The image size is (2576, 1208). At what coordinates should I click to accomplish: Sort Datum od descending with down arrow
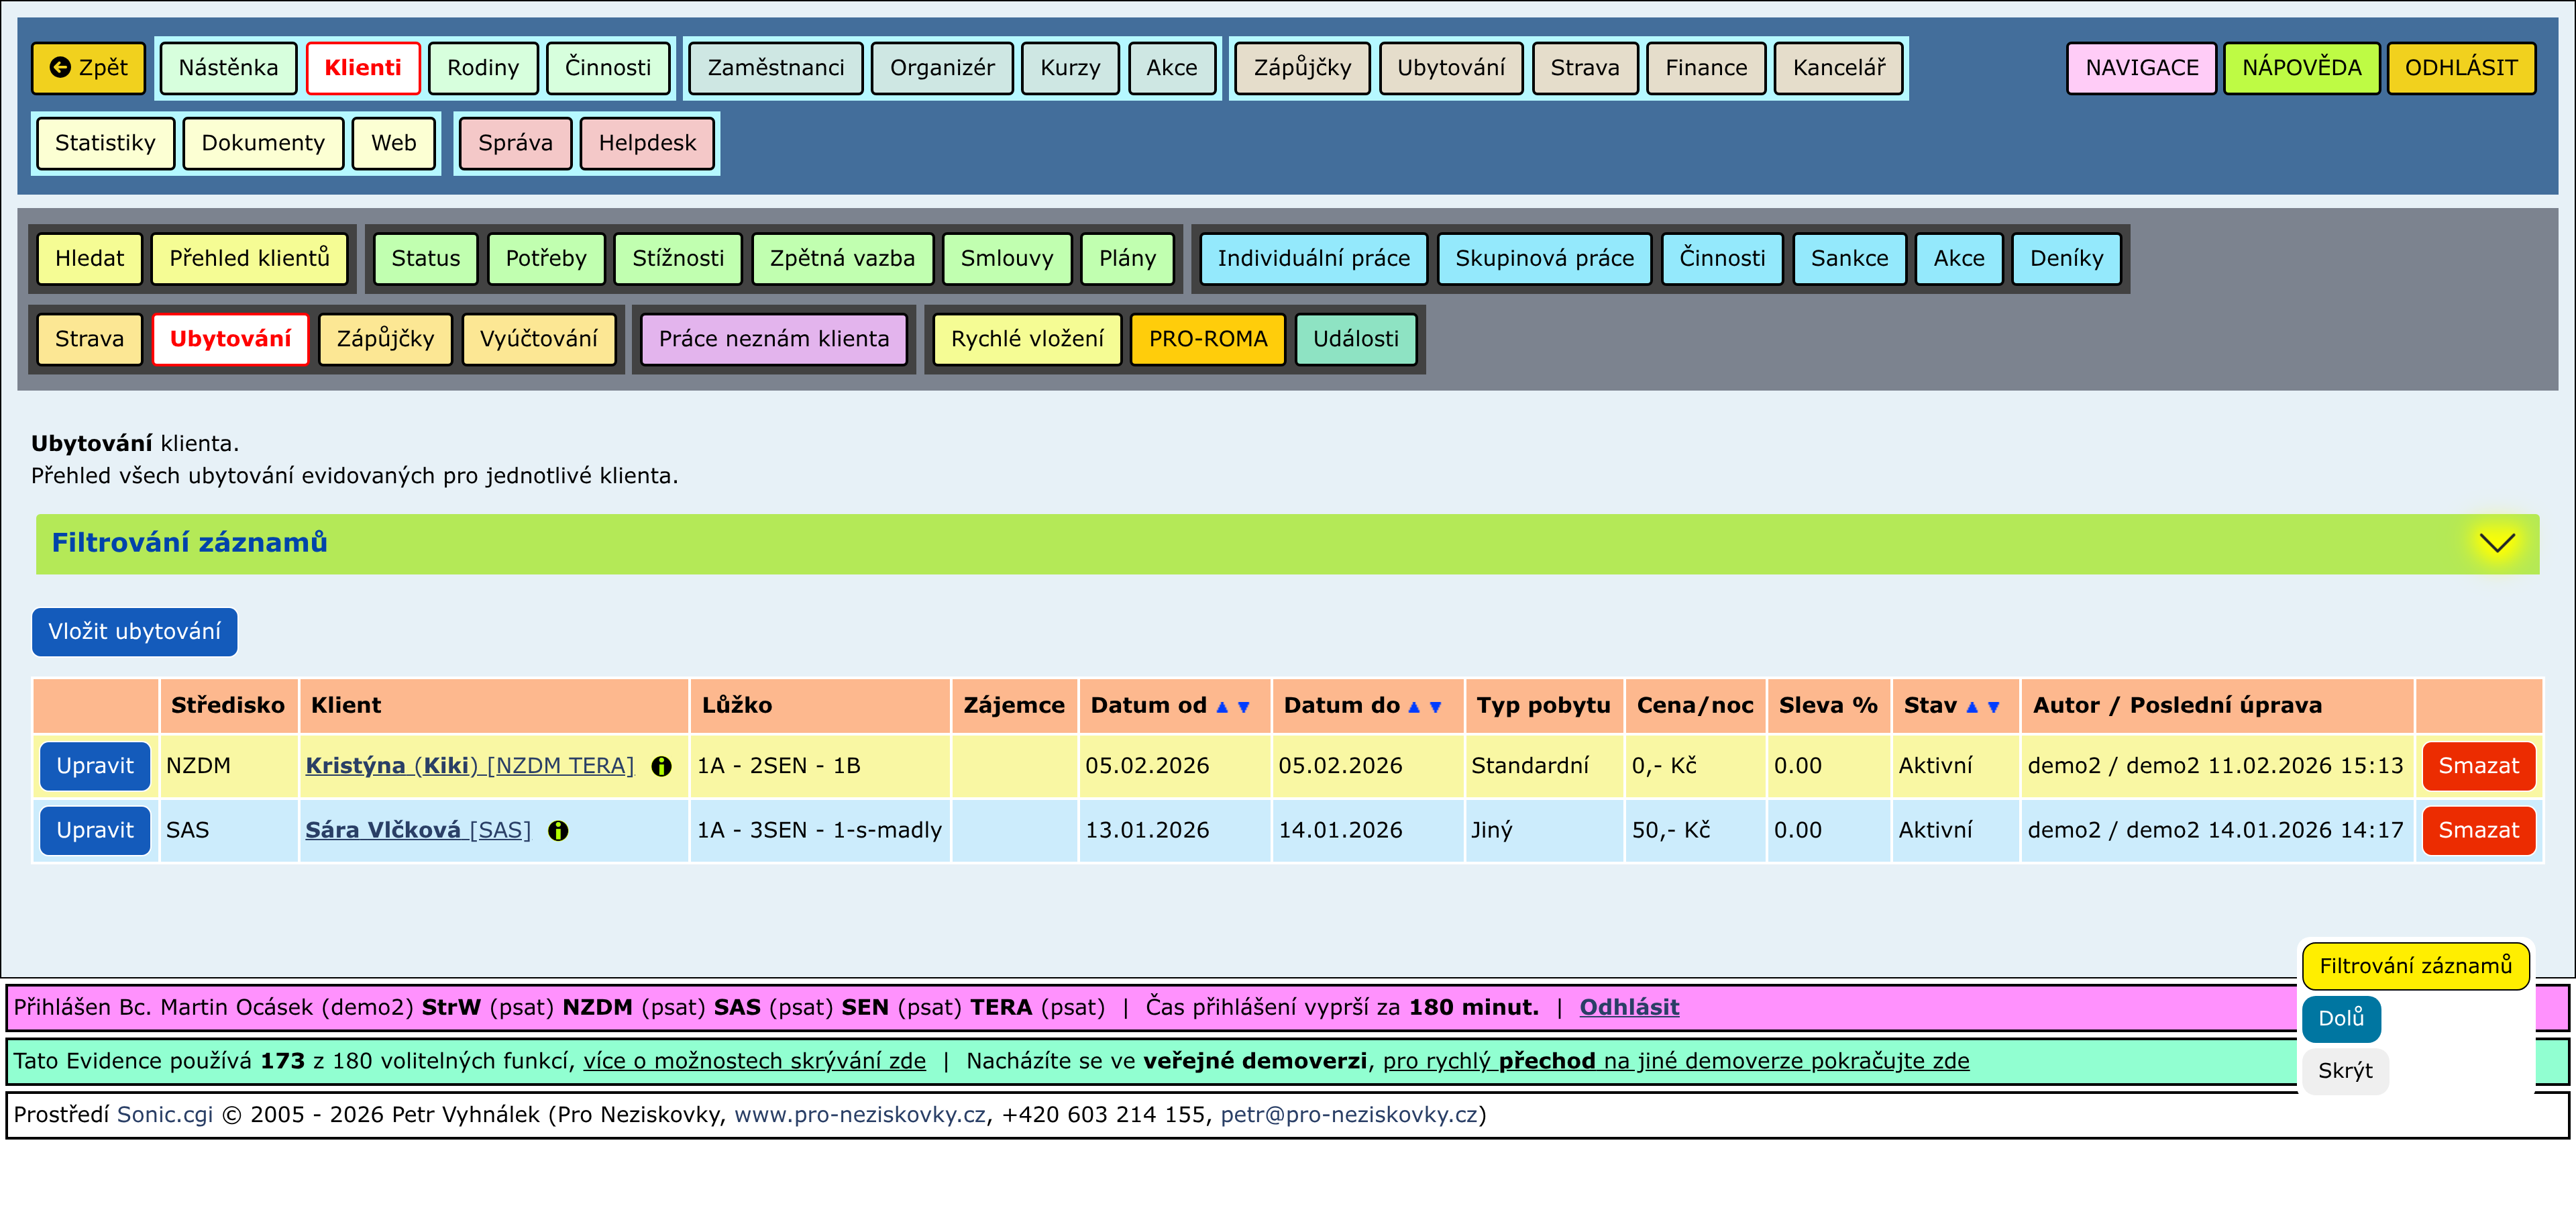tap(1243, 707)
